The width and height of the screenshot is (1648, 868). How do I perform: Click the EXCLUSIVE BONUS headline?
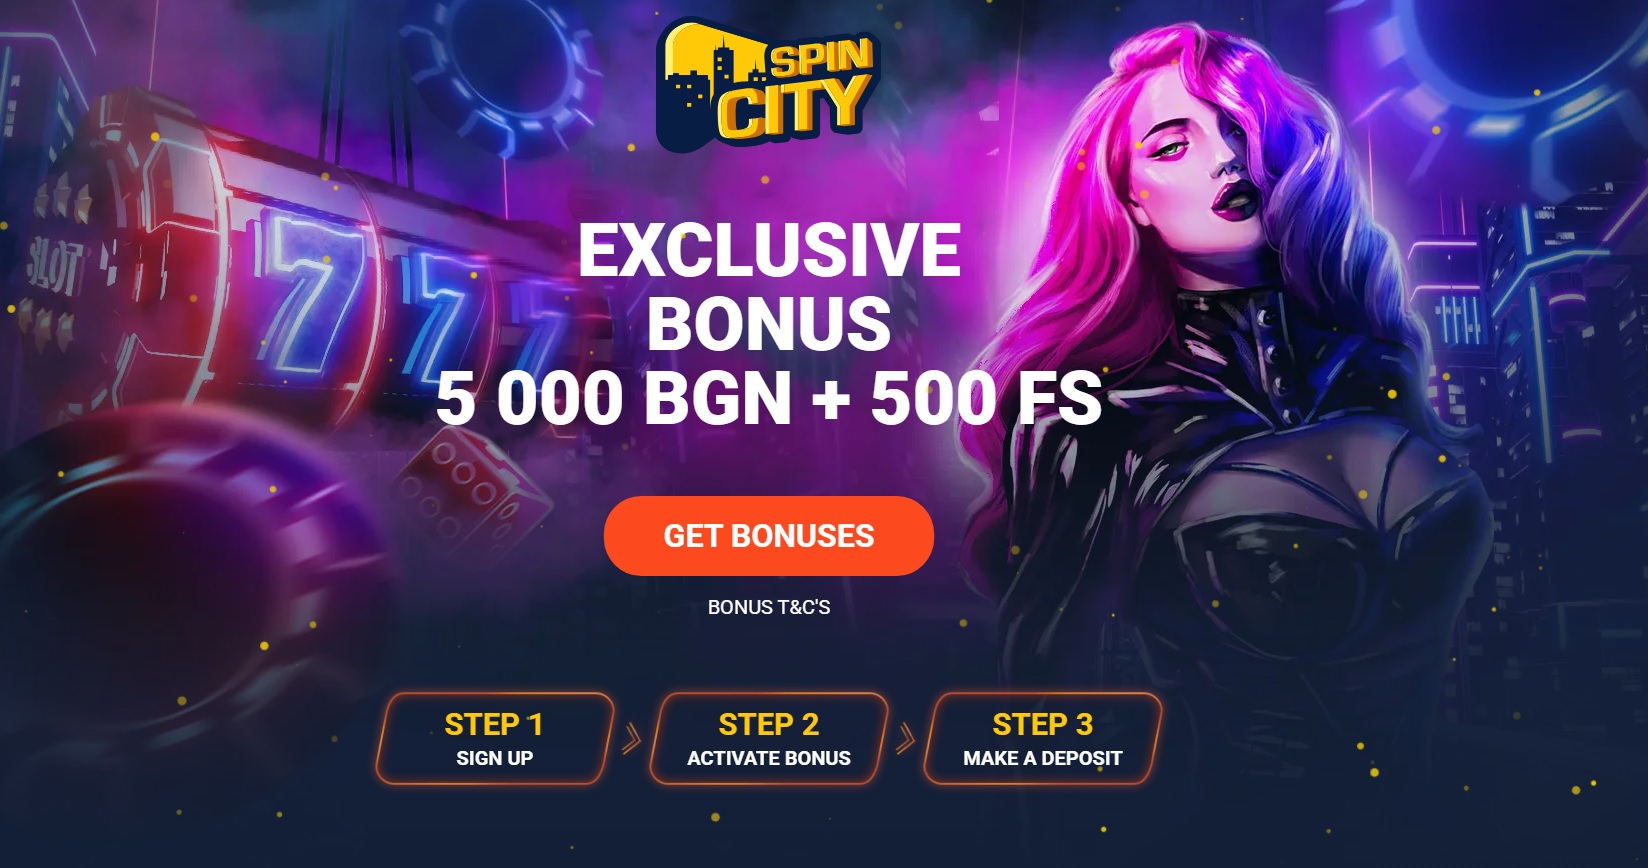(768, 287)
